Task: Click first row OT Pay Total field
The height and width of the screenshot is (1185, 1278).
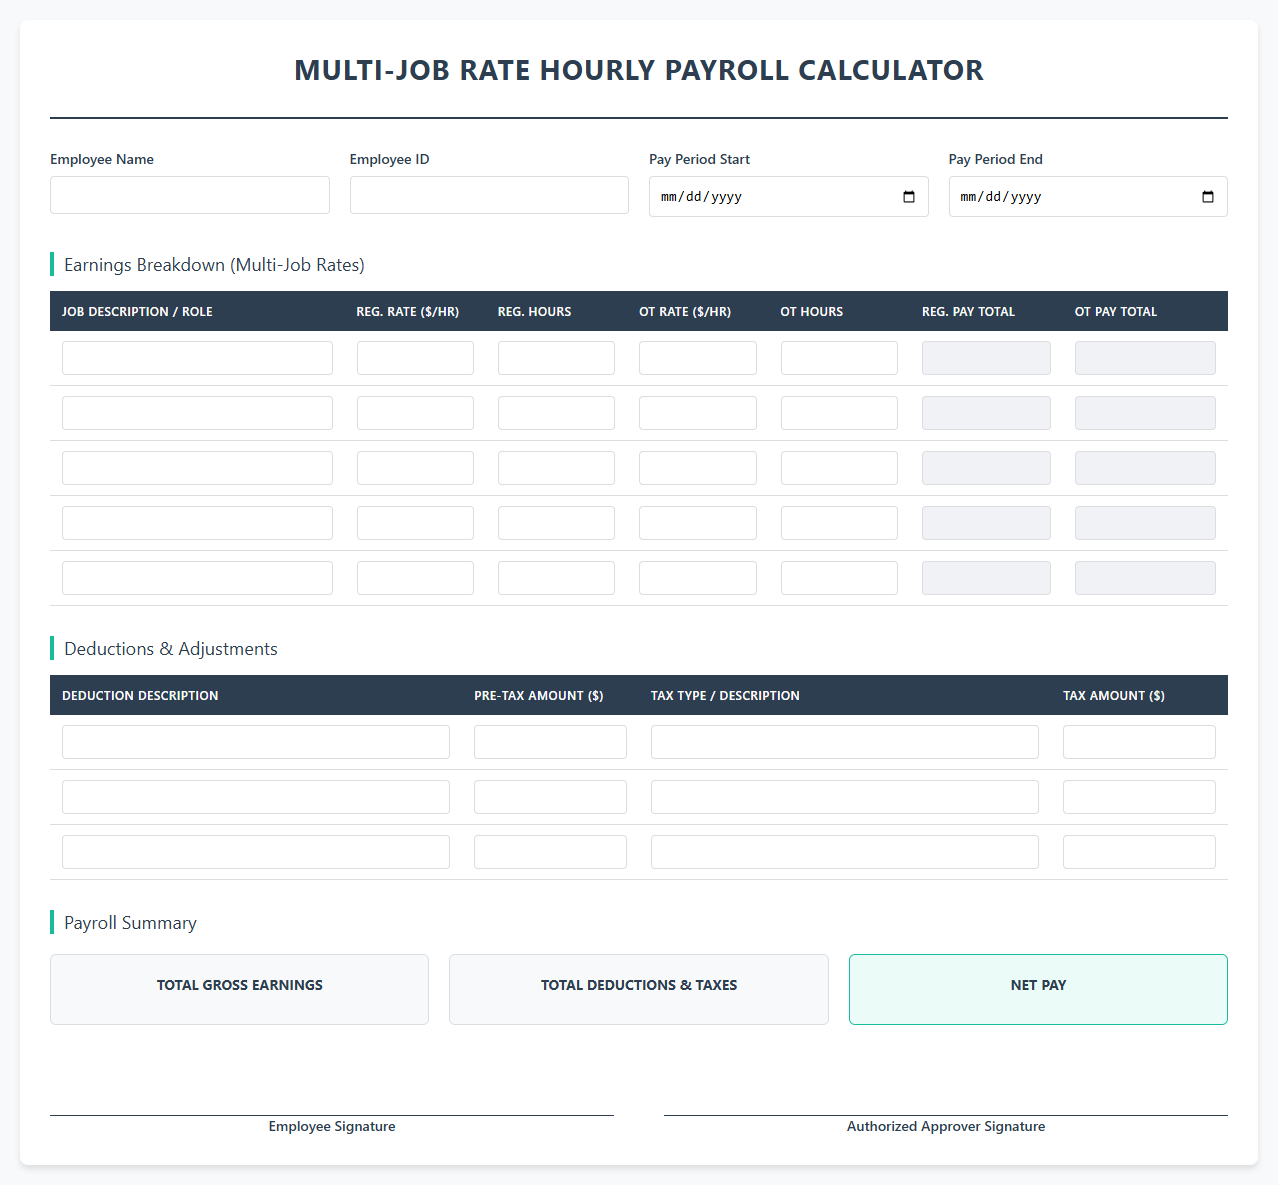Action: click(x=1145, y=358)
